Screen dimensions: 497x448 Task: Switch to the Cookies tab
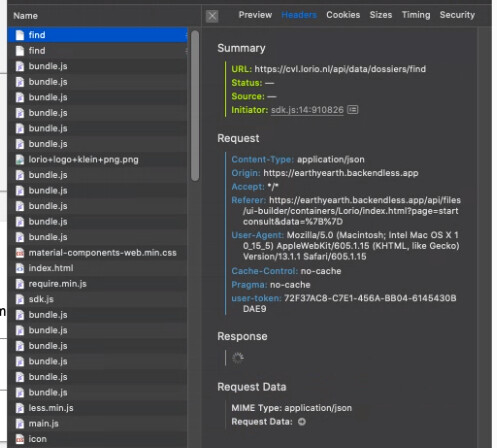(343, 15)
